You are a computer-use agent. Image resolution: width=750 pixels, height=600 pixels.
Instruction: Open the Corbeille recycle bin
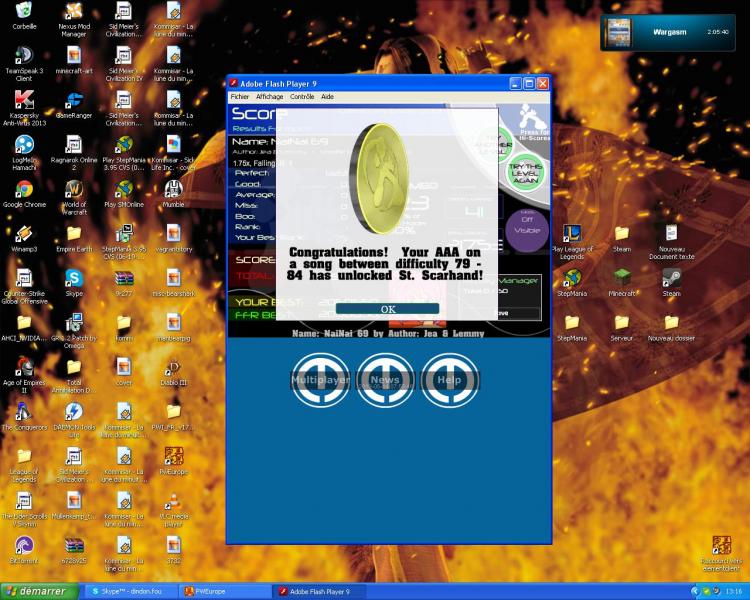point(24,16)
